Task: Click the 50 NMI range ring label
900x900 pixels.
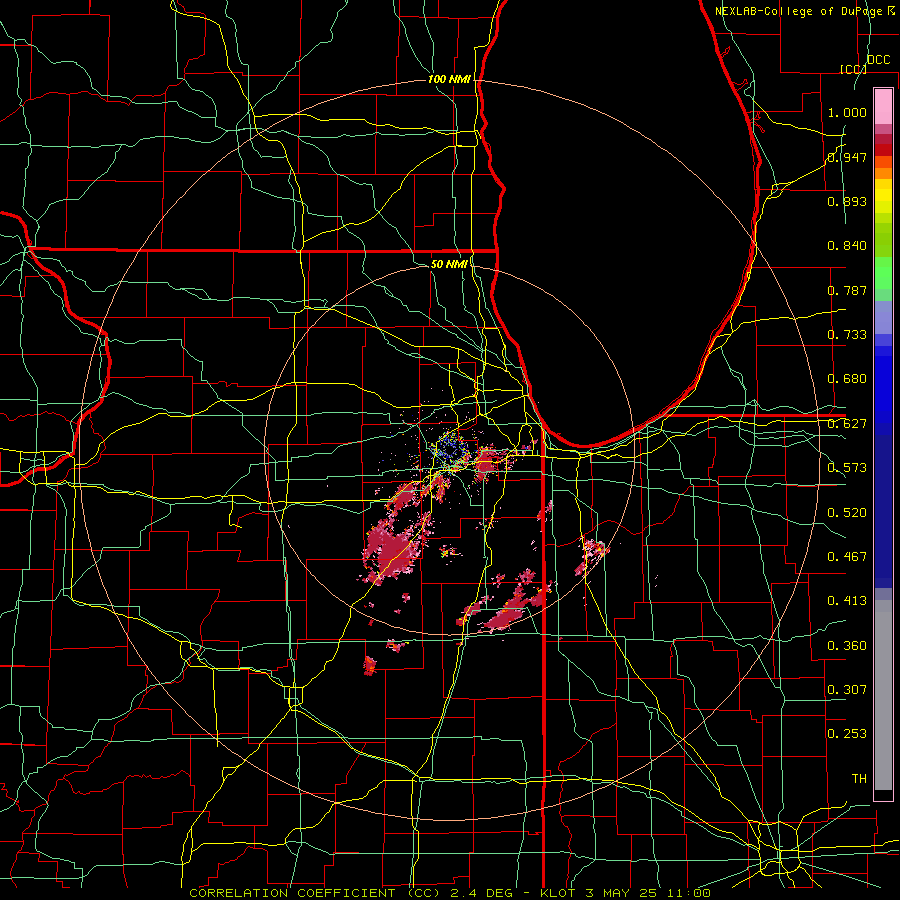Action: 449,264
